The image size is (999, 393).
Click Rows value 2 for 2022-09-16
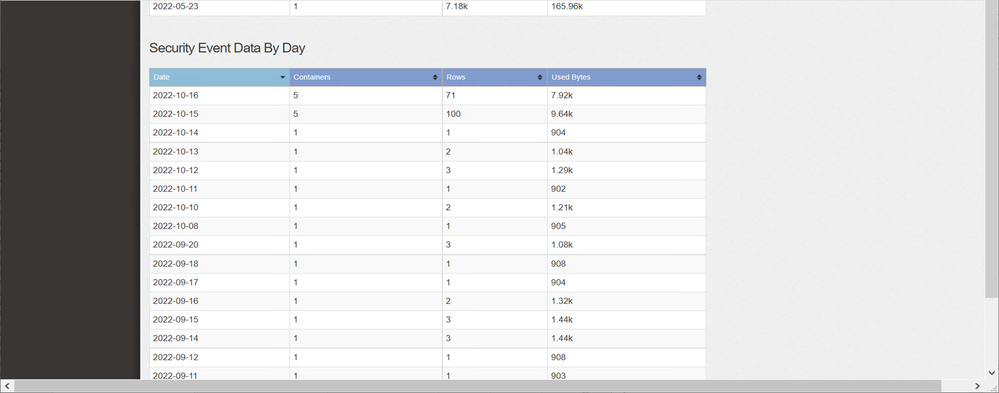449,301
